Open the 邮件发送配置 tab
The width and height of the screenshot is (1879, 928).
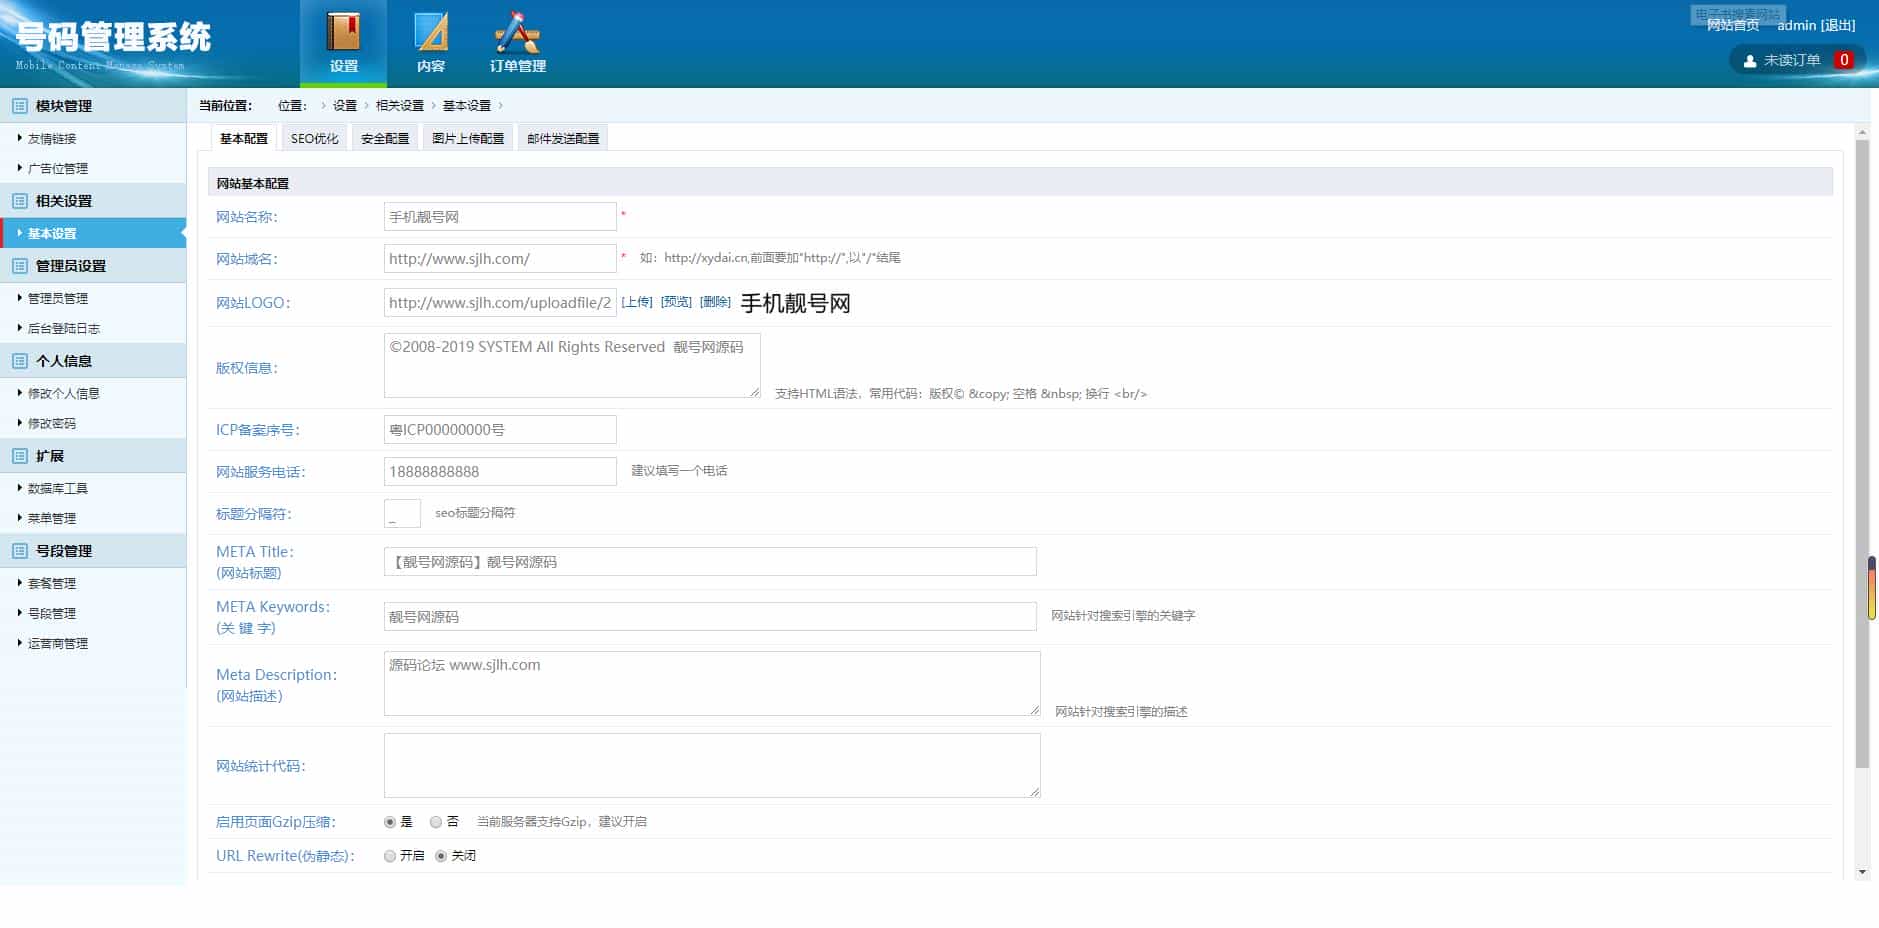coord(562,137)
